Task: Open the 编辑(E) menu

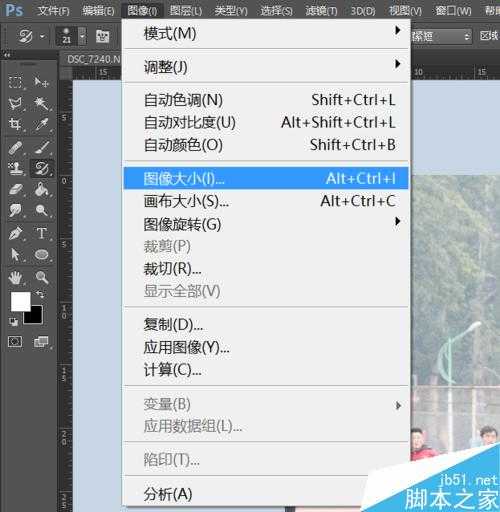Action: [x=98, y=11]
